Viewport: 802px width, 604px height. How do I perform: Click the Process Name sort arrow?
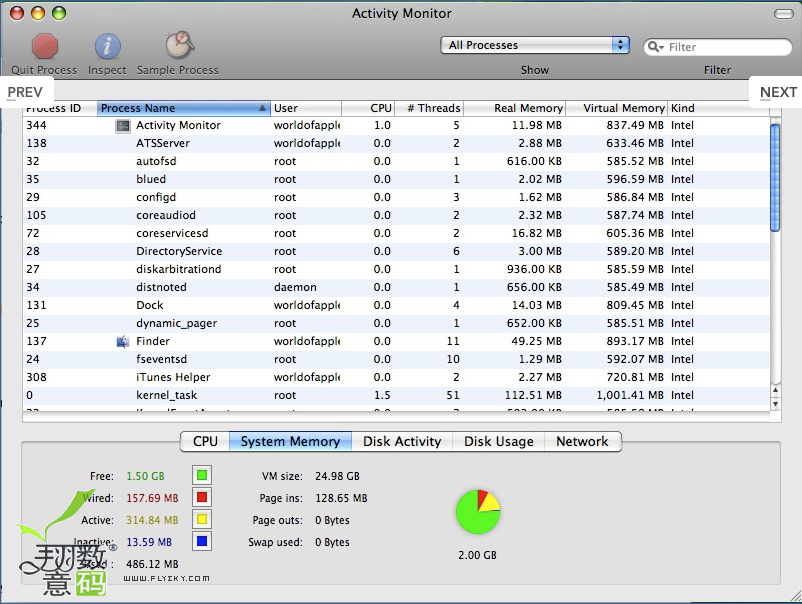click(262, 108)
